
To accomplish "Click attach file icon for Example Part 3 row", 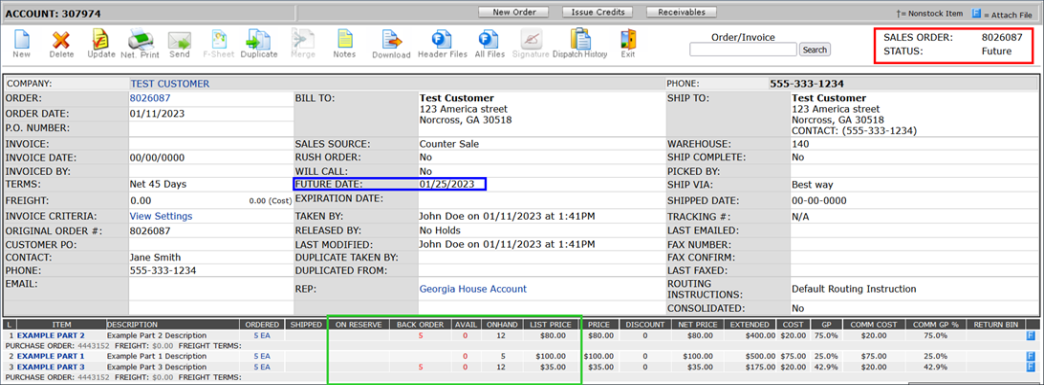I will pos(1031,367).
